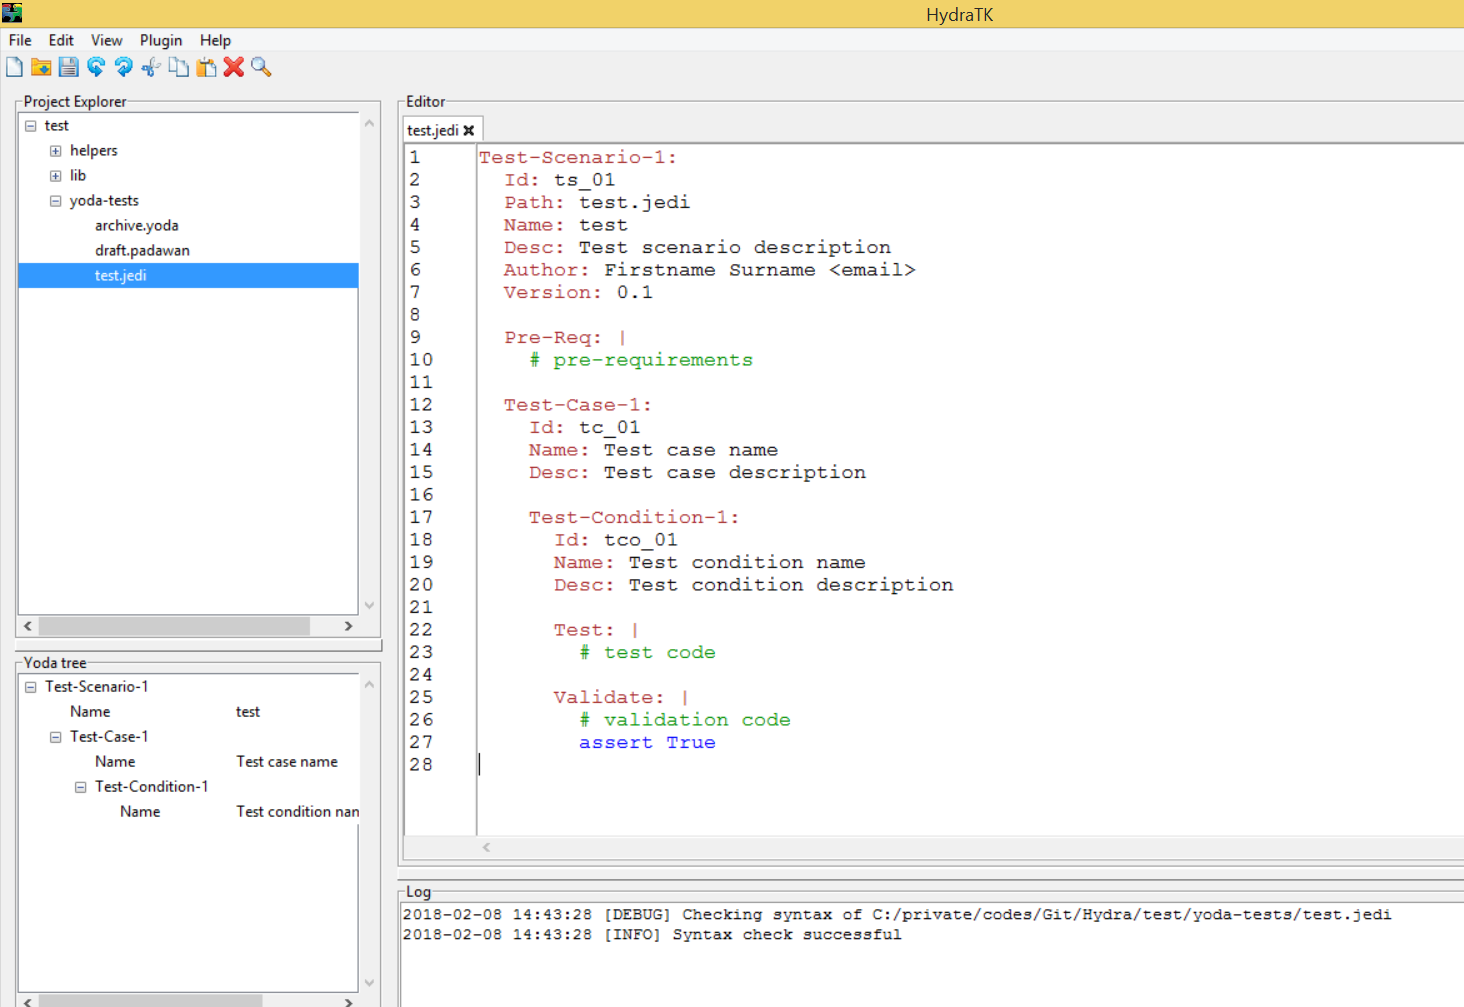Collapse the test project root node
This screenshot has height=1007, width=1464.
point(31,126)
